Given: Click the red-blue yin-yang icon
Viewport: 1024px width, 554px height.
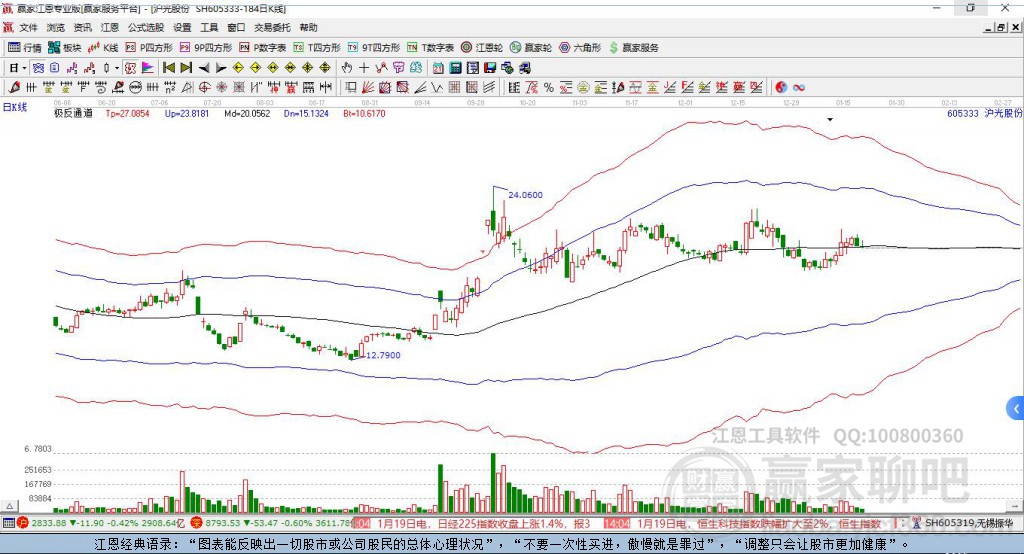Looking at the screenshot, I should click(781, 88).
